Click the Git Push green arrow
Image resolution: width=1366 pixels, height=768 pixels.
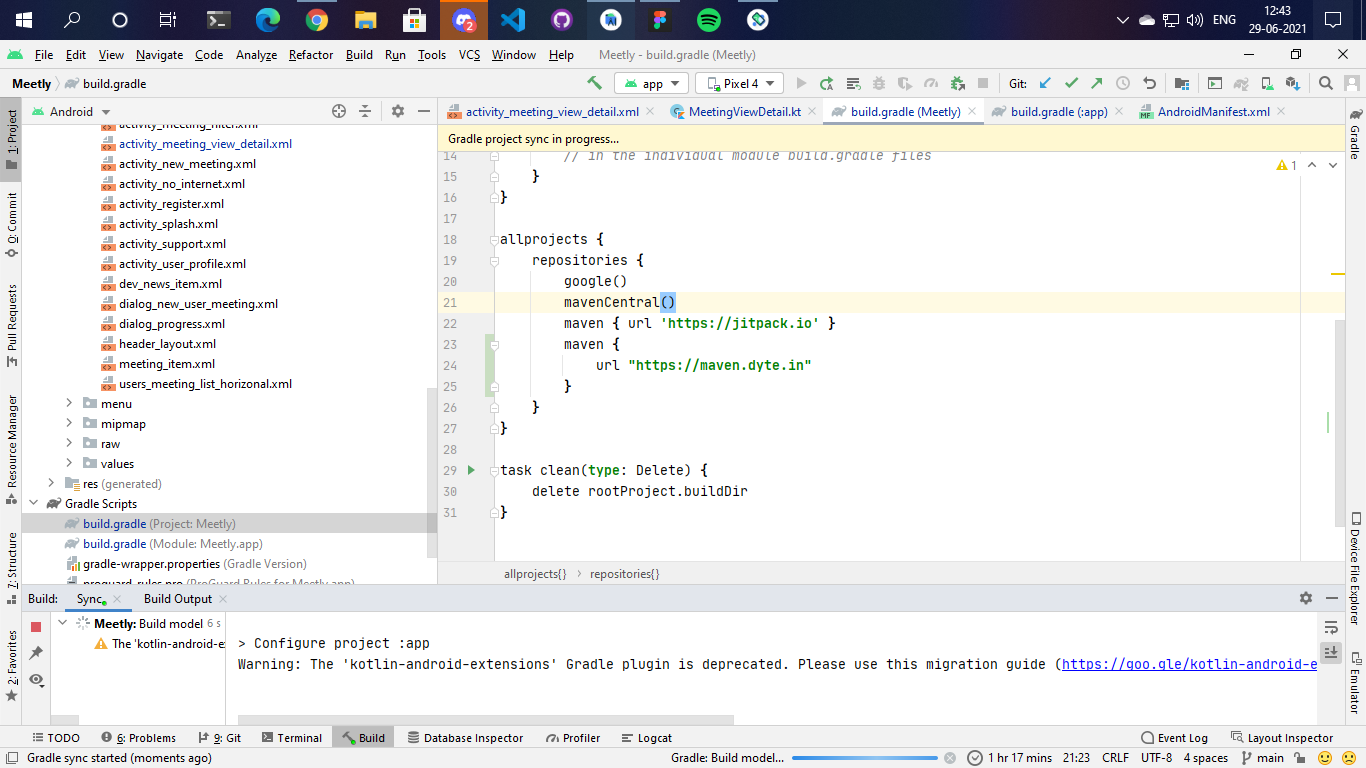tap(1097, 84)
